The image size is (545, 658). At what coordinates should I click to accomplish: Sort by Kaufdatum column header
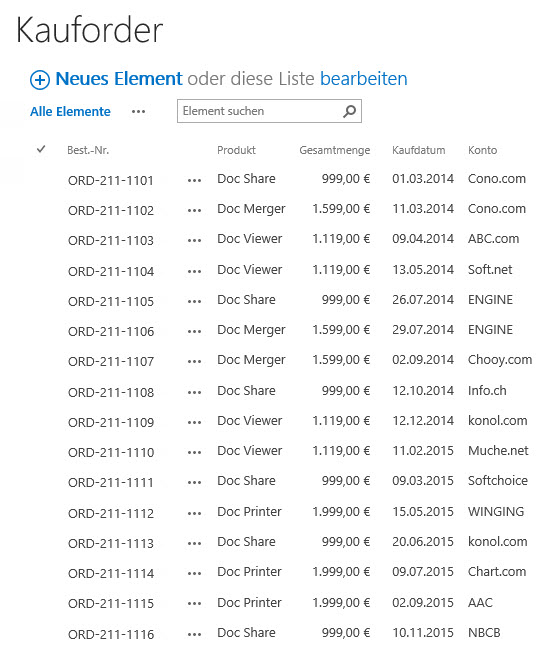[418, 150]
